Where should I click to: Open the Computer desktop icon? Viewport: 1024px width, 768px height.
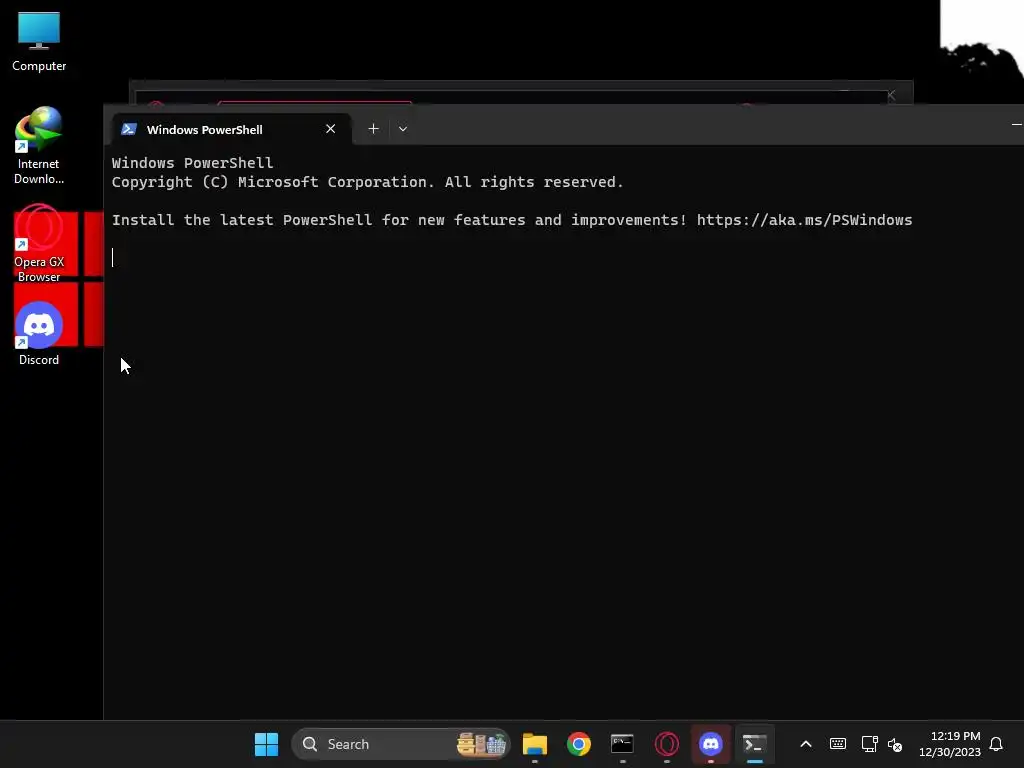(39, 42)
